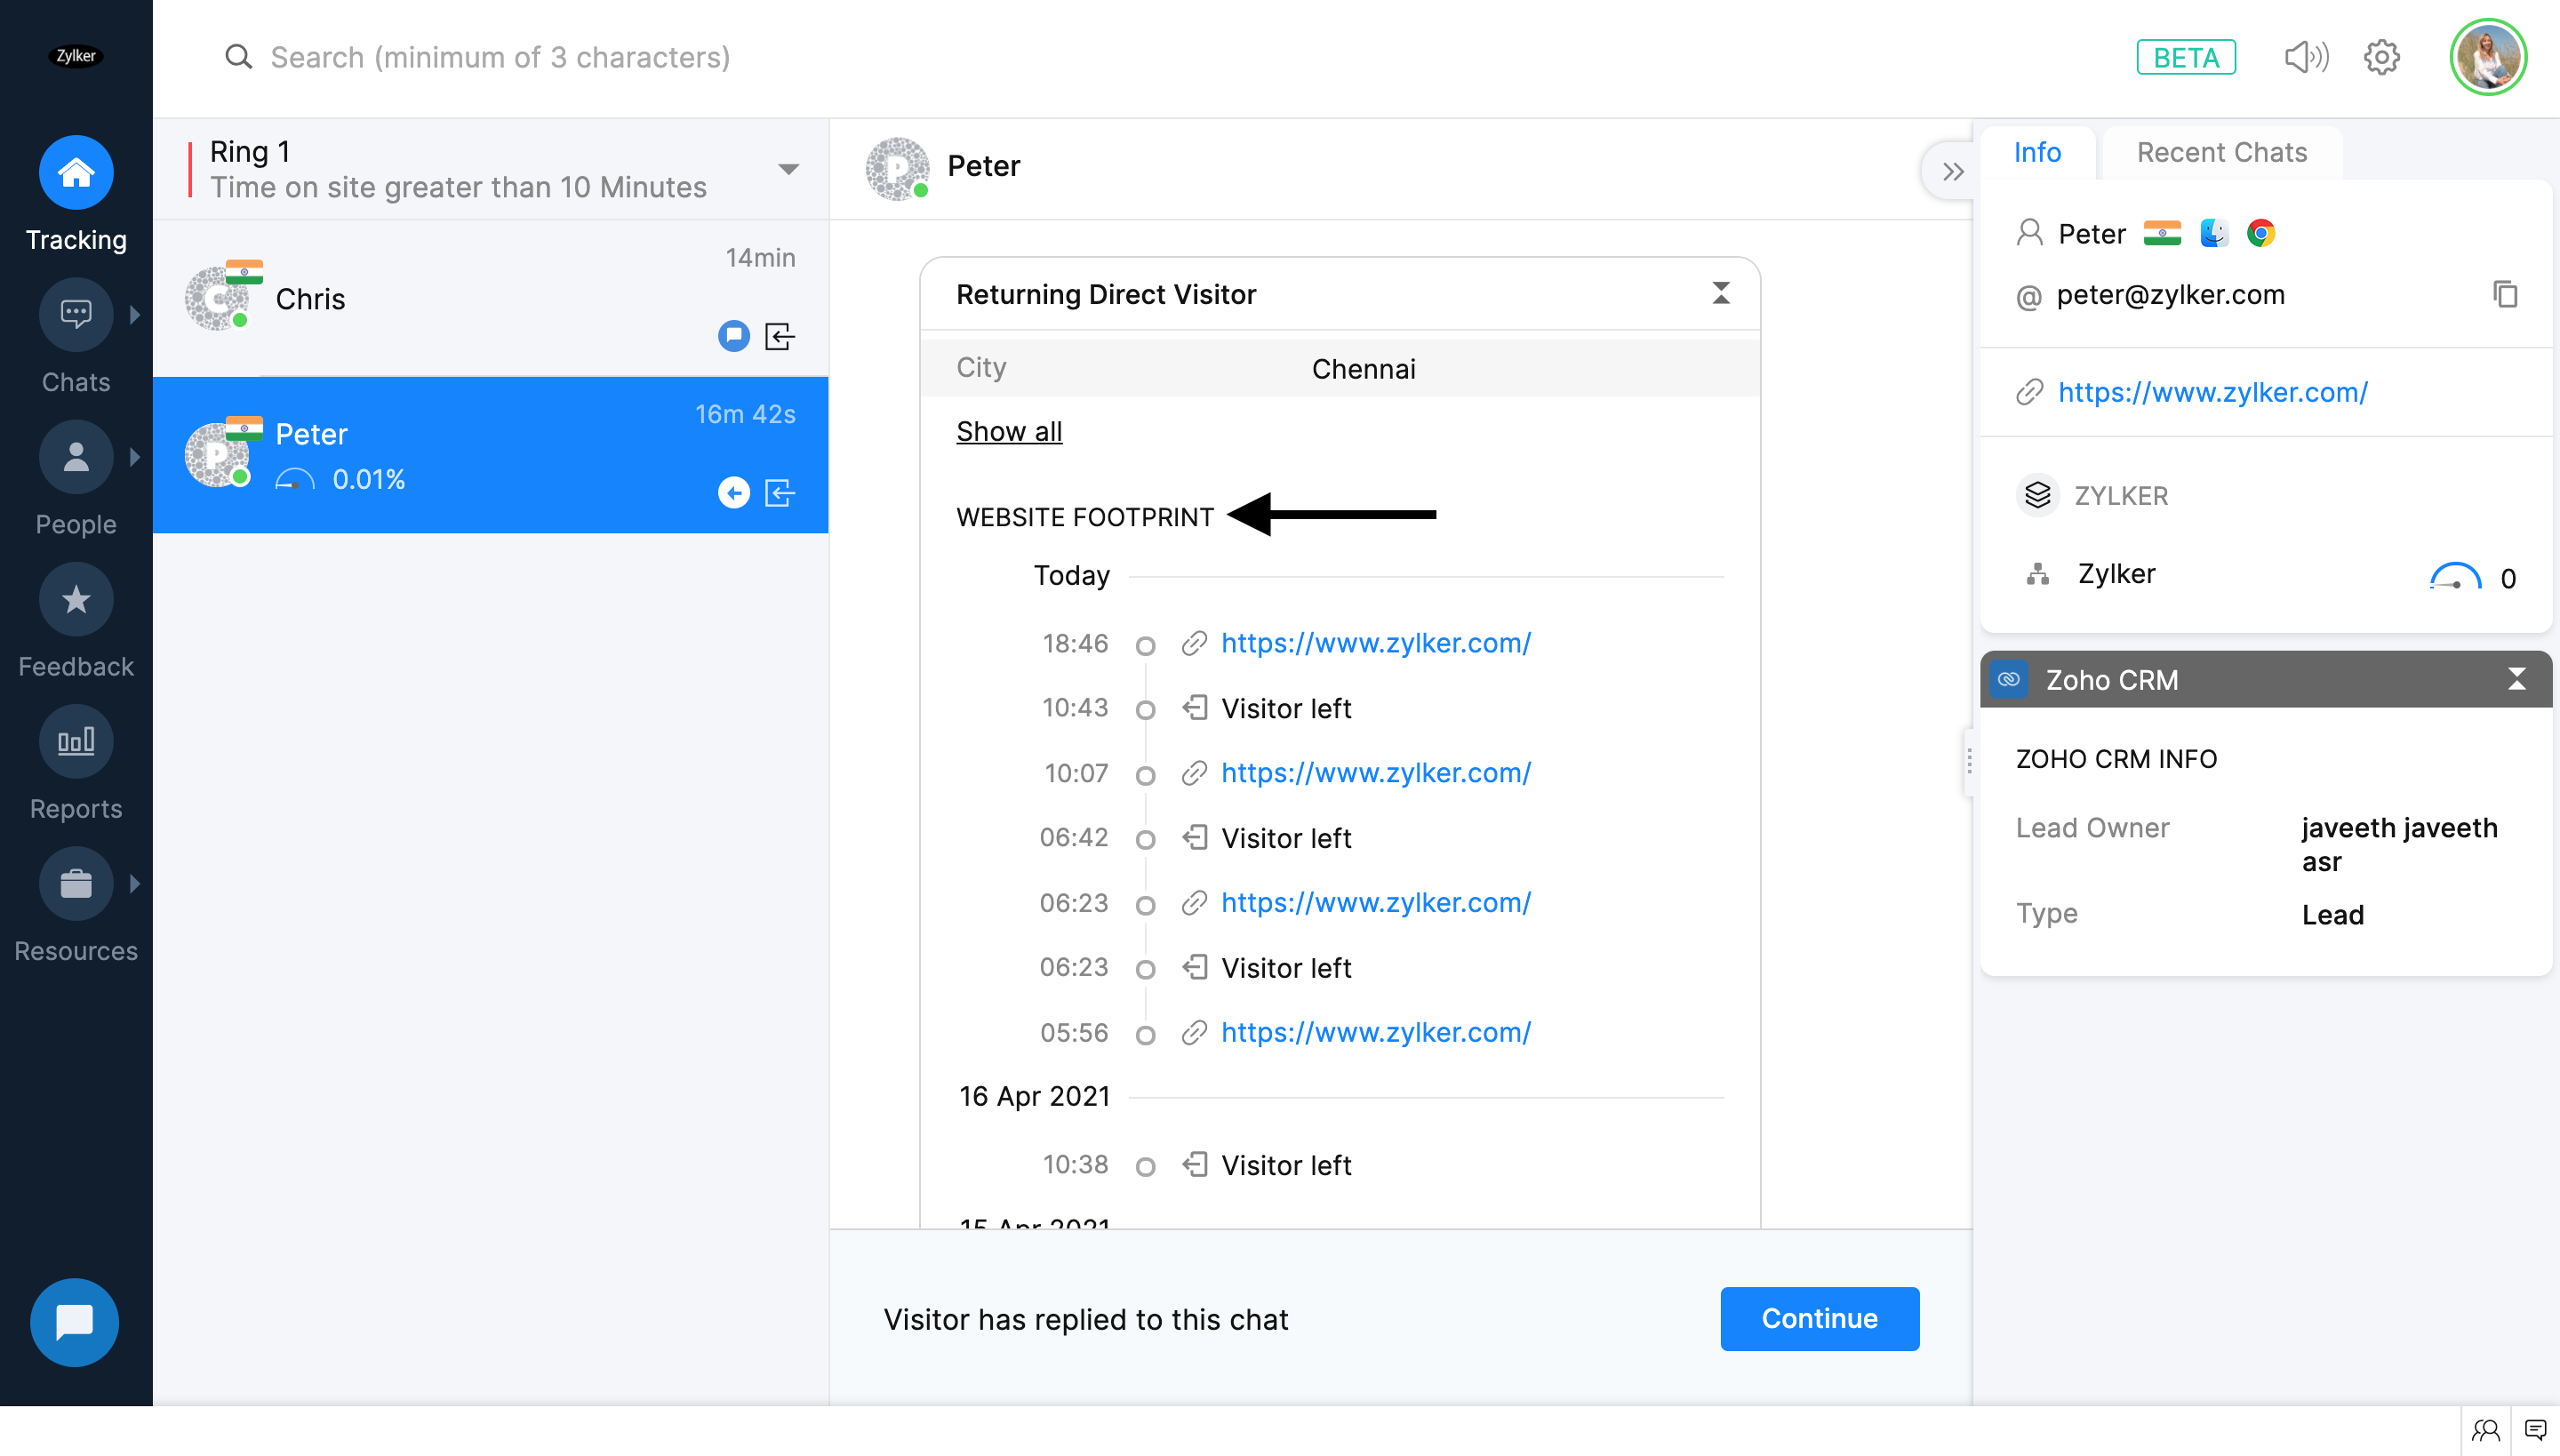Click the sound notification speaker icon
Image resolution: width=2560 pixels, height=1456 pixels.
(x=2306, y=58)
